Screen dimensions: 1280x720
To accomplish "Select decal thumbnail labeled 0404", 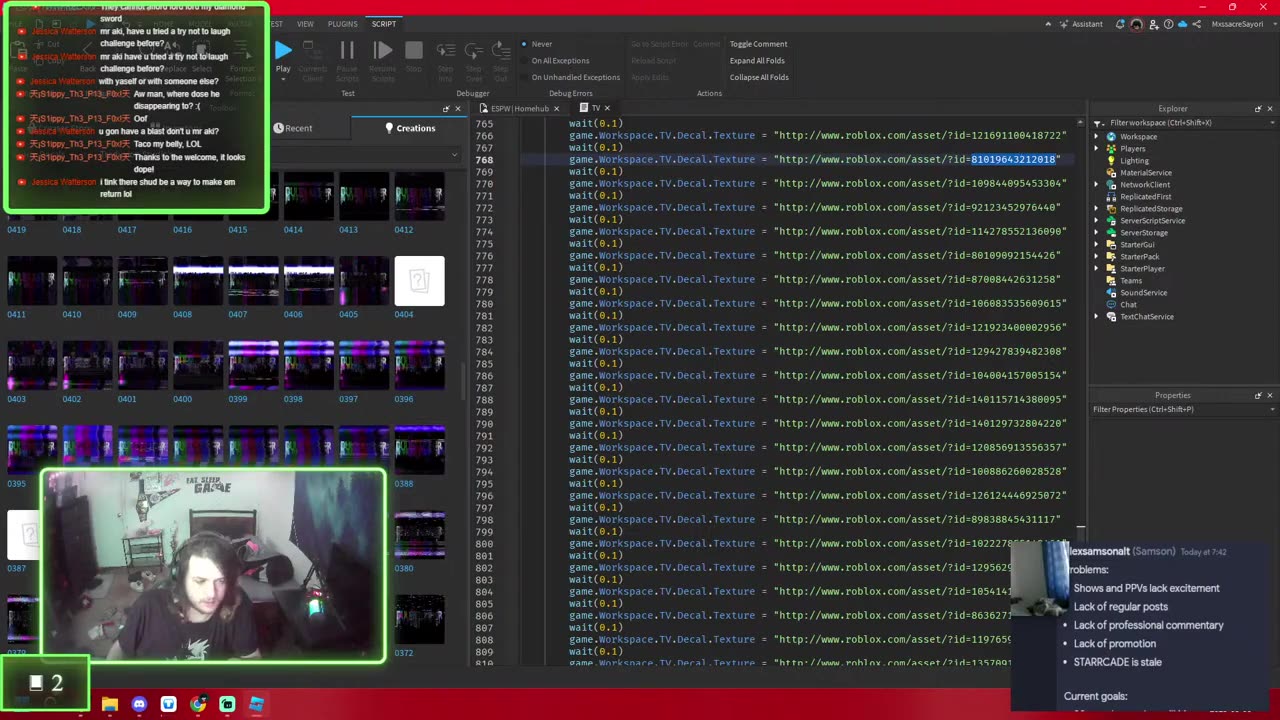I will click(x=419, y=282).
